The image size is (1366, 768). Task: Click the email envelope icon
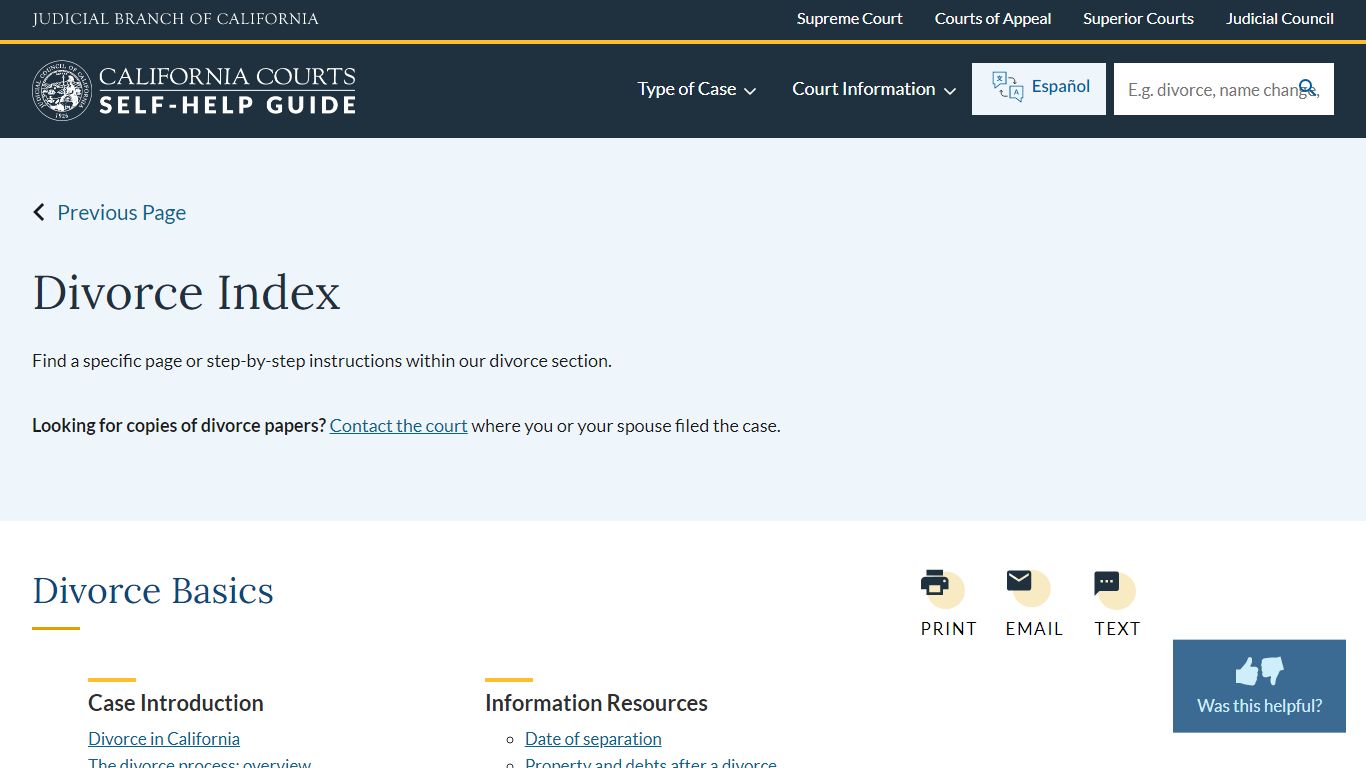point(1019,580)
